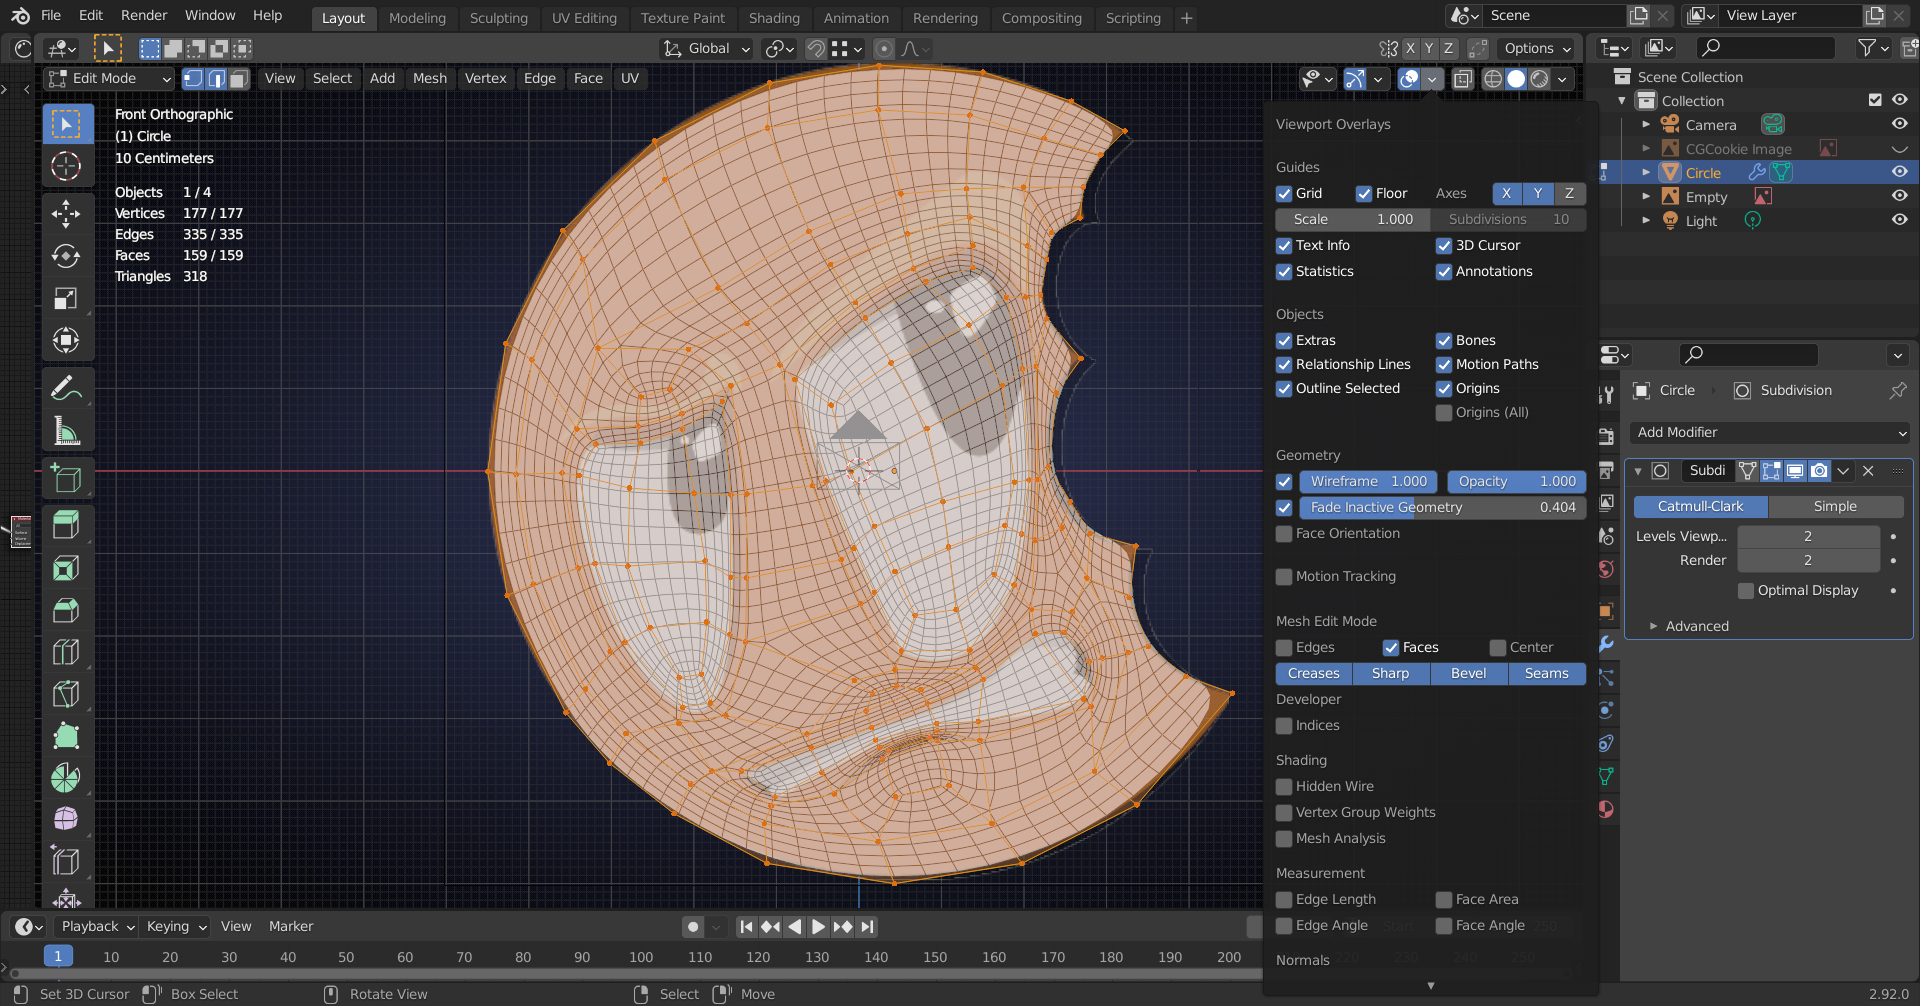Switch to the Sculpting workspace tab

[498, 18]
